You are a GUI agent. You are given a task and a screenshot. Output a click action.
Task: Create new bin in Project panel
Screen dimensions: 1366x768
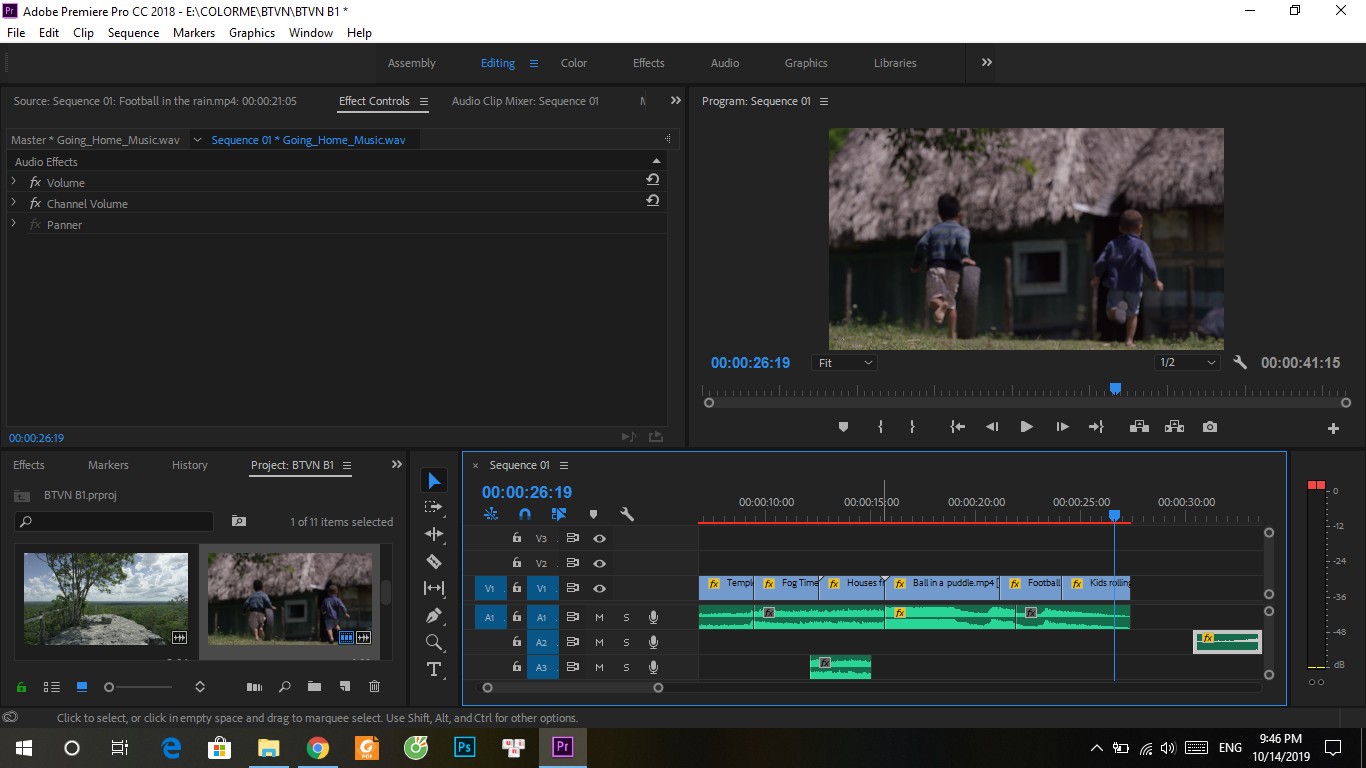point(314,687)
